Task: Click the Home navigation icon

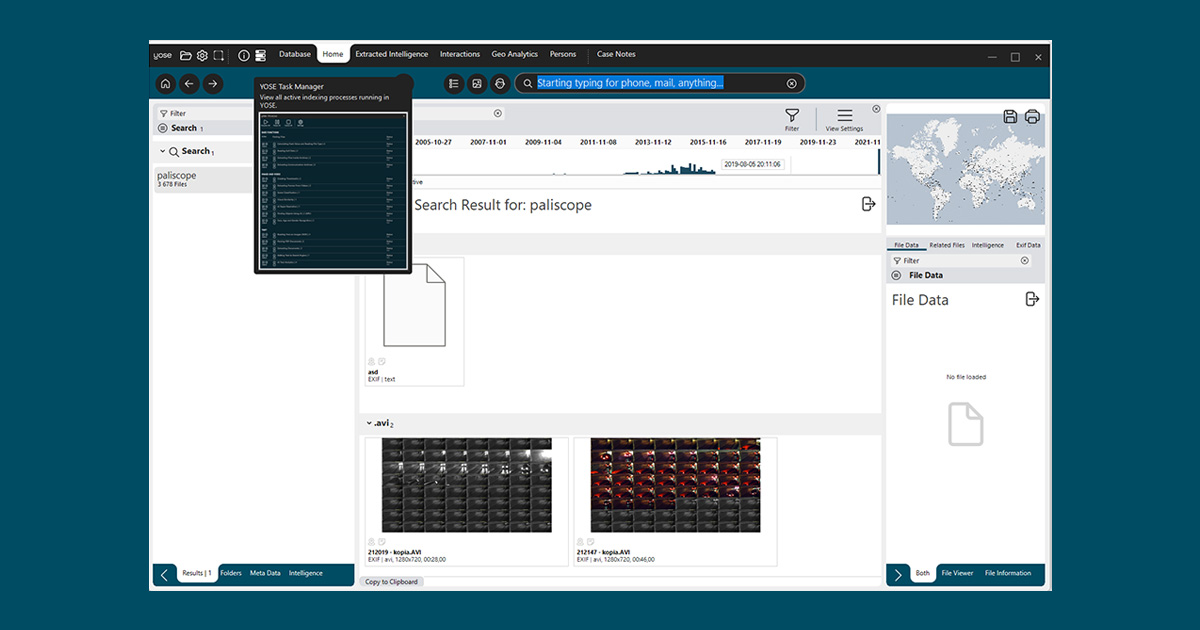Action: 166,84
